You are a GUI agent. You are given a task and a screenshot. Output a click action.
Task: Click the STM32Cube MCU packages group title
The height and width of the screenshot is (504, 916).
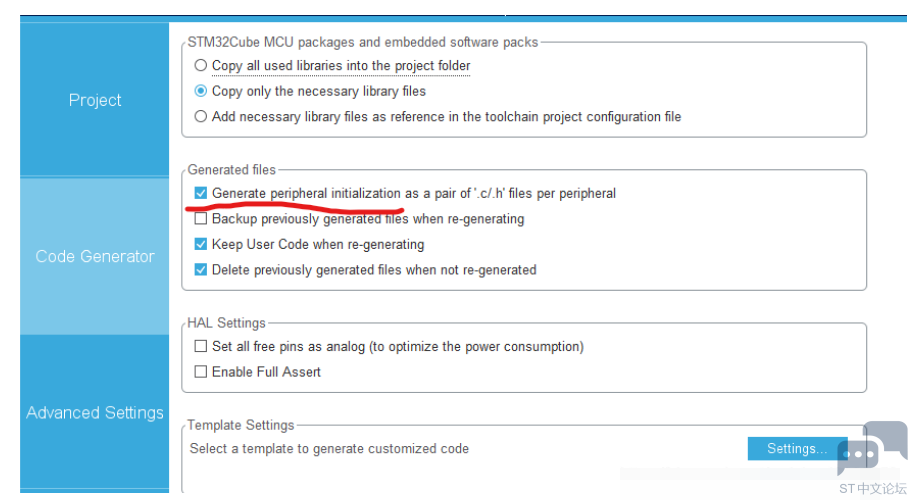(x=363, y=42)
